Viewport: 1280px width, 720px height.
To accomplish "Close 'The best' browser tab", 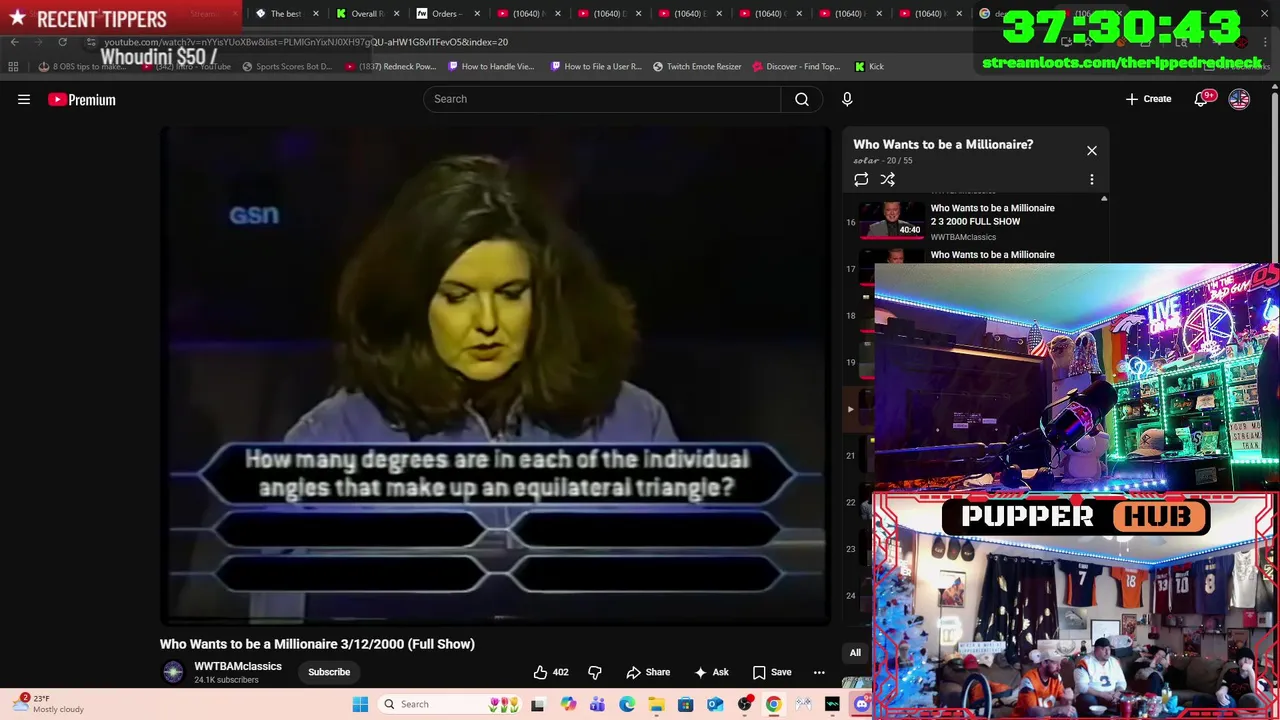I will [x=316, y=13].
